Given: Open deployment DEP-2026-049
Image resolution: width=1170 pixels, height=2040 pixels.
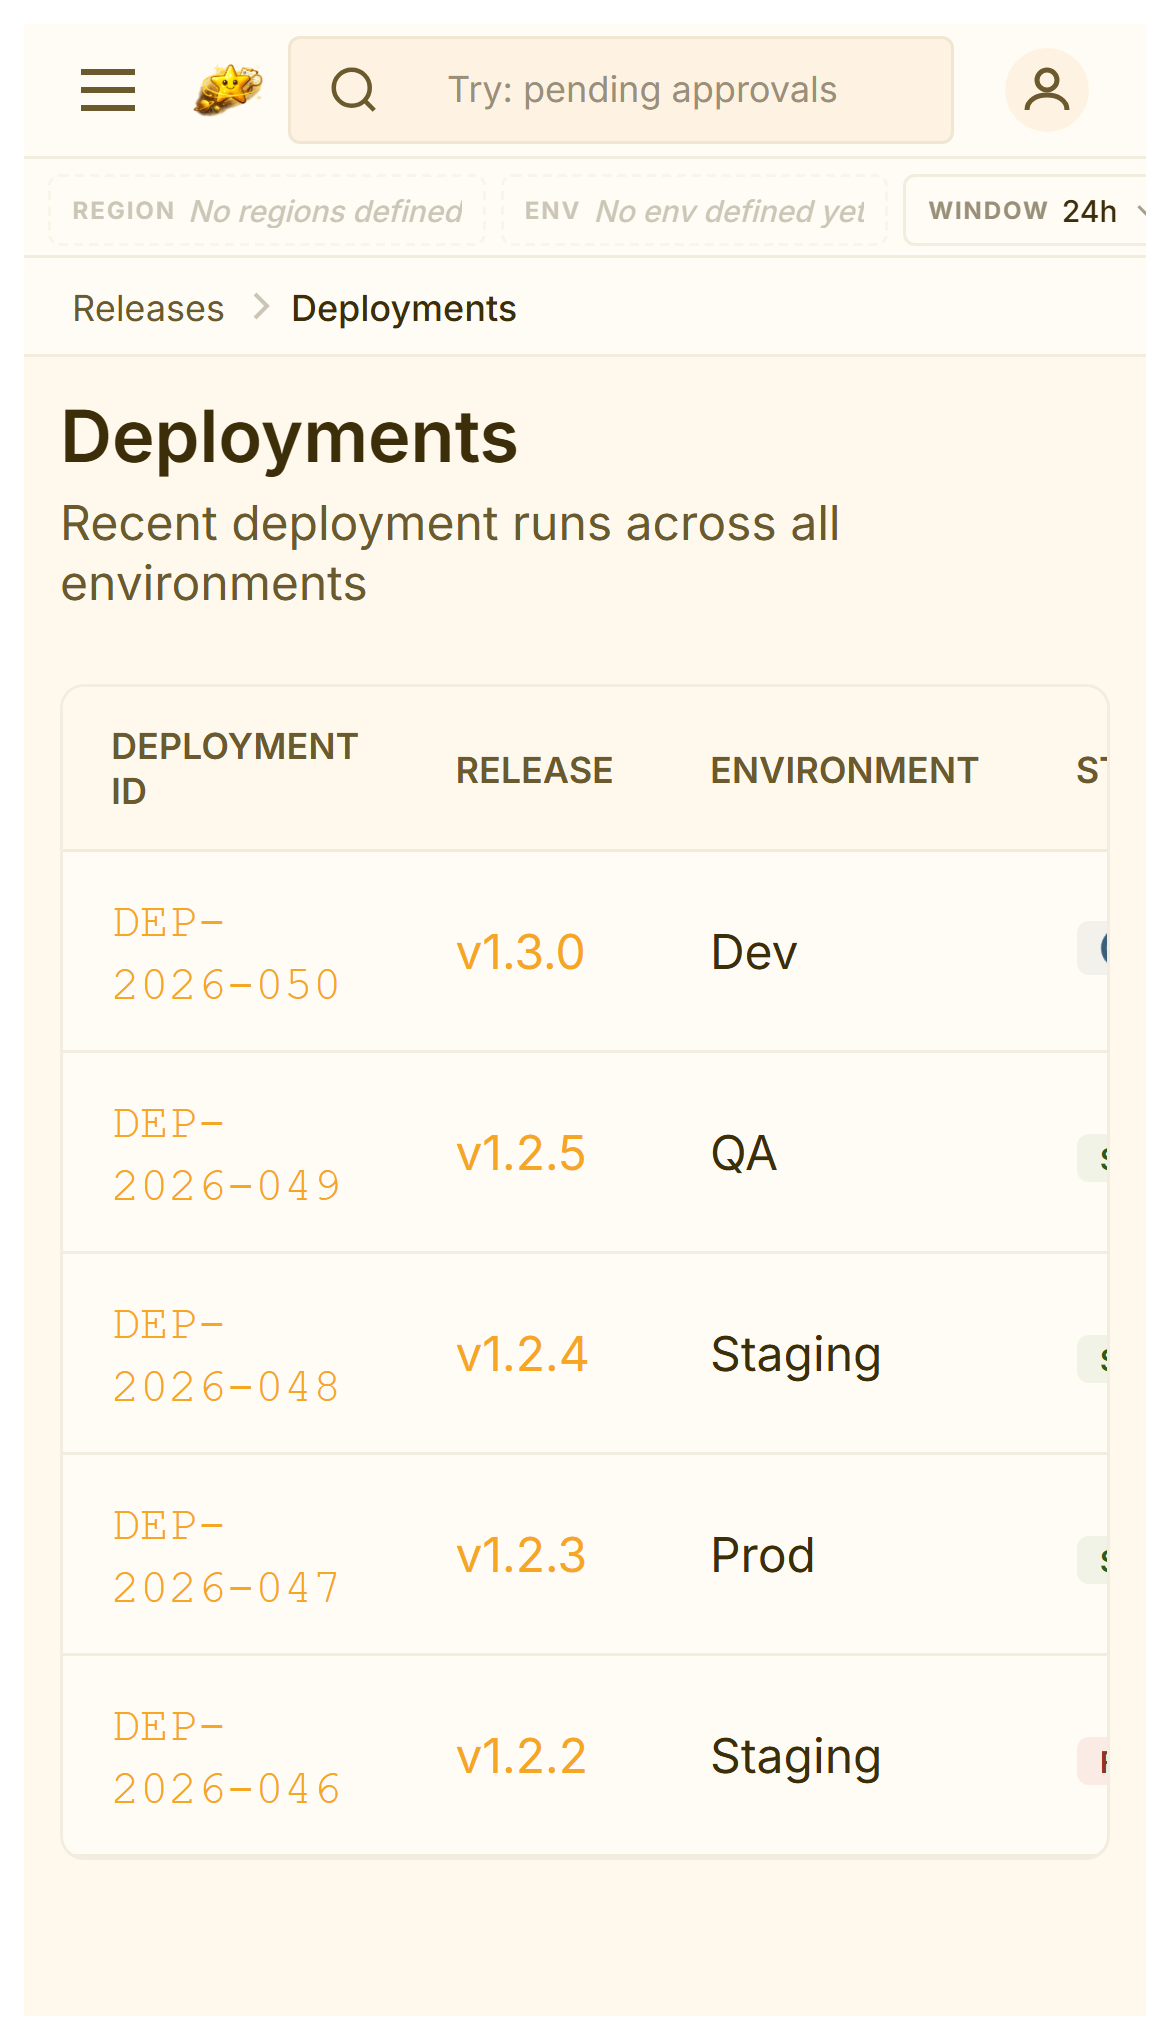Looking at the screenshot, I should 226,1154.
